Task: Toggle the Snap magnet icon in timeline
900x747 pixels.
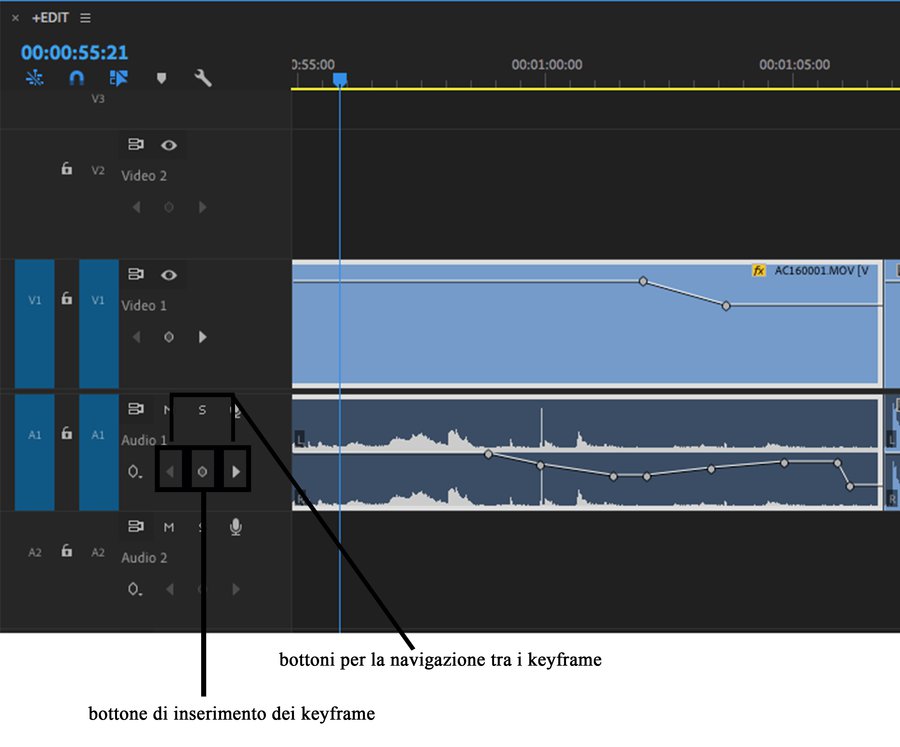Action: pyautogui.click(x=76, y=78)
